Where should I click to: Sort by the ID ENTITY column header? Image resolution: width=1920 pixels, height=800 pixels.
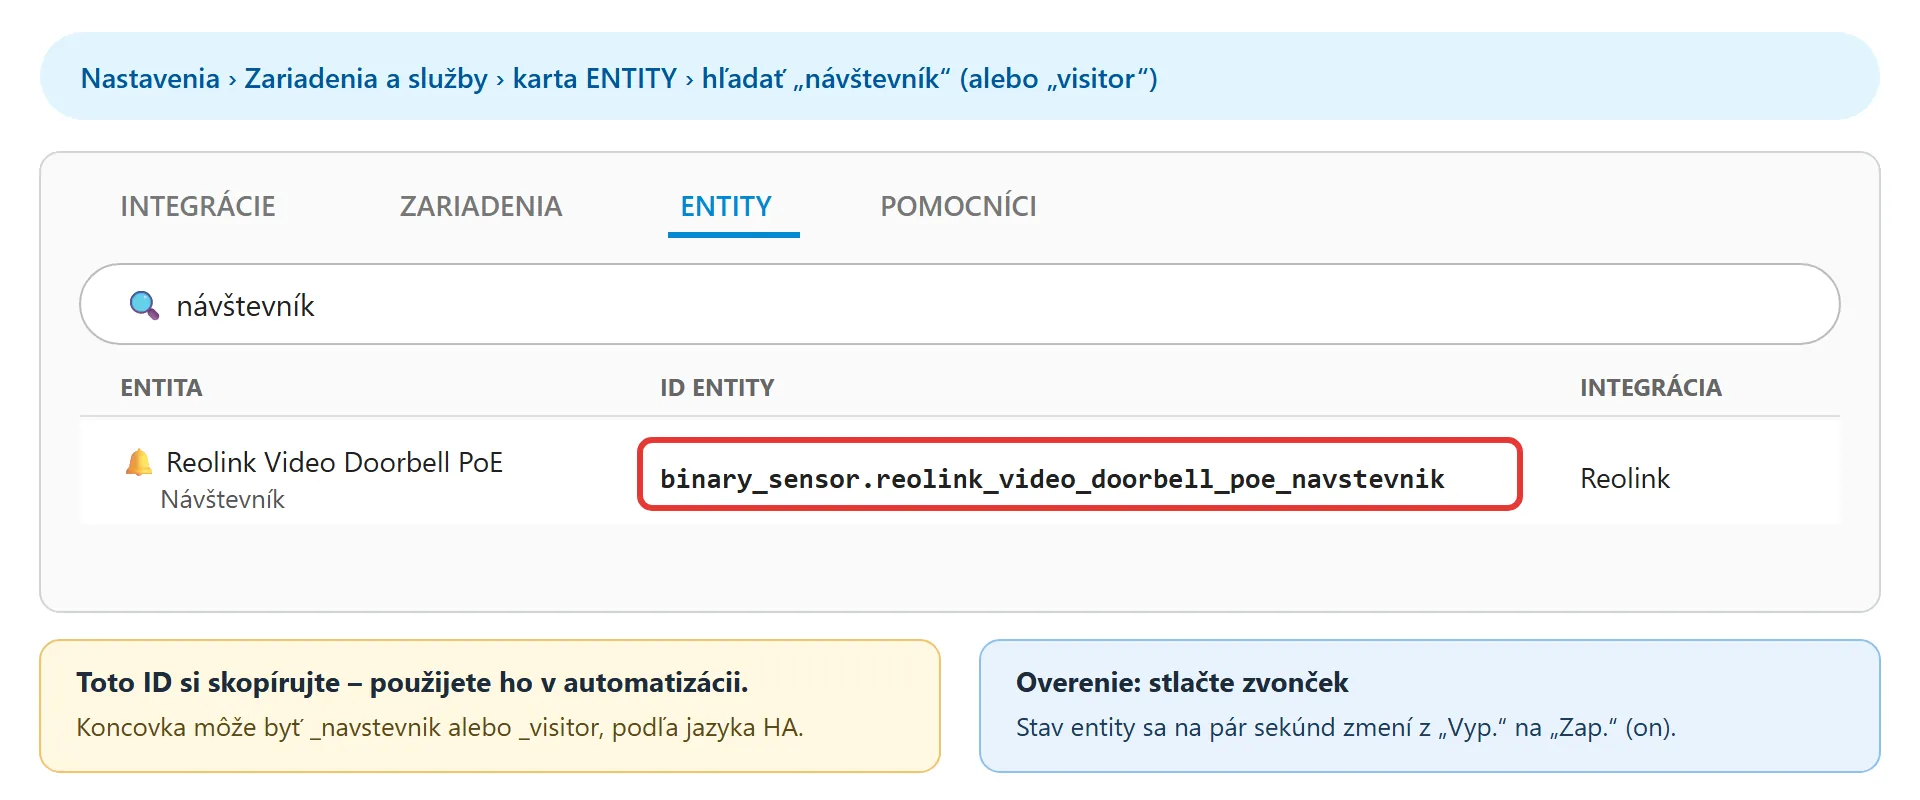point(717,388)
